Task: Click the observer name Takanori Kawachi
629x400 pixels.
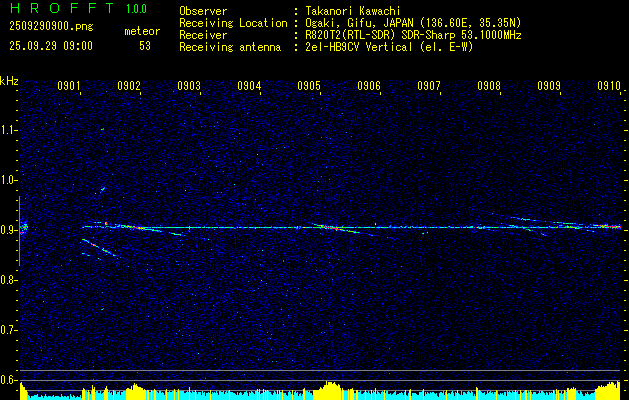Action: 353,11
